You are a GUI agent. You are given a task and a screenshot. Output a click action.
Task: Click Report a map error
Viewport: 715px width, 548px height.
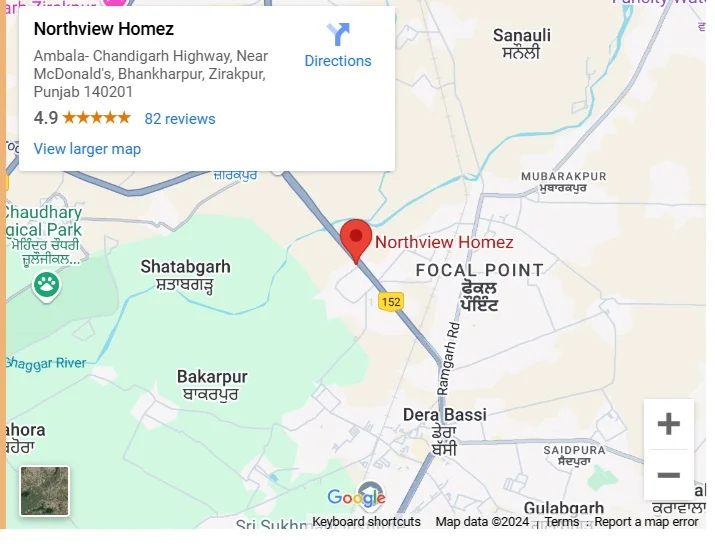646,522
